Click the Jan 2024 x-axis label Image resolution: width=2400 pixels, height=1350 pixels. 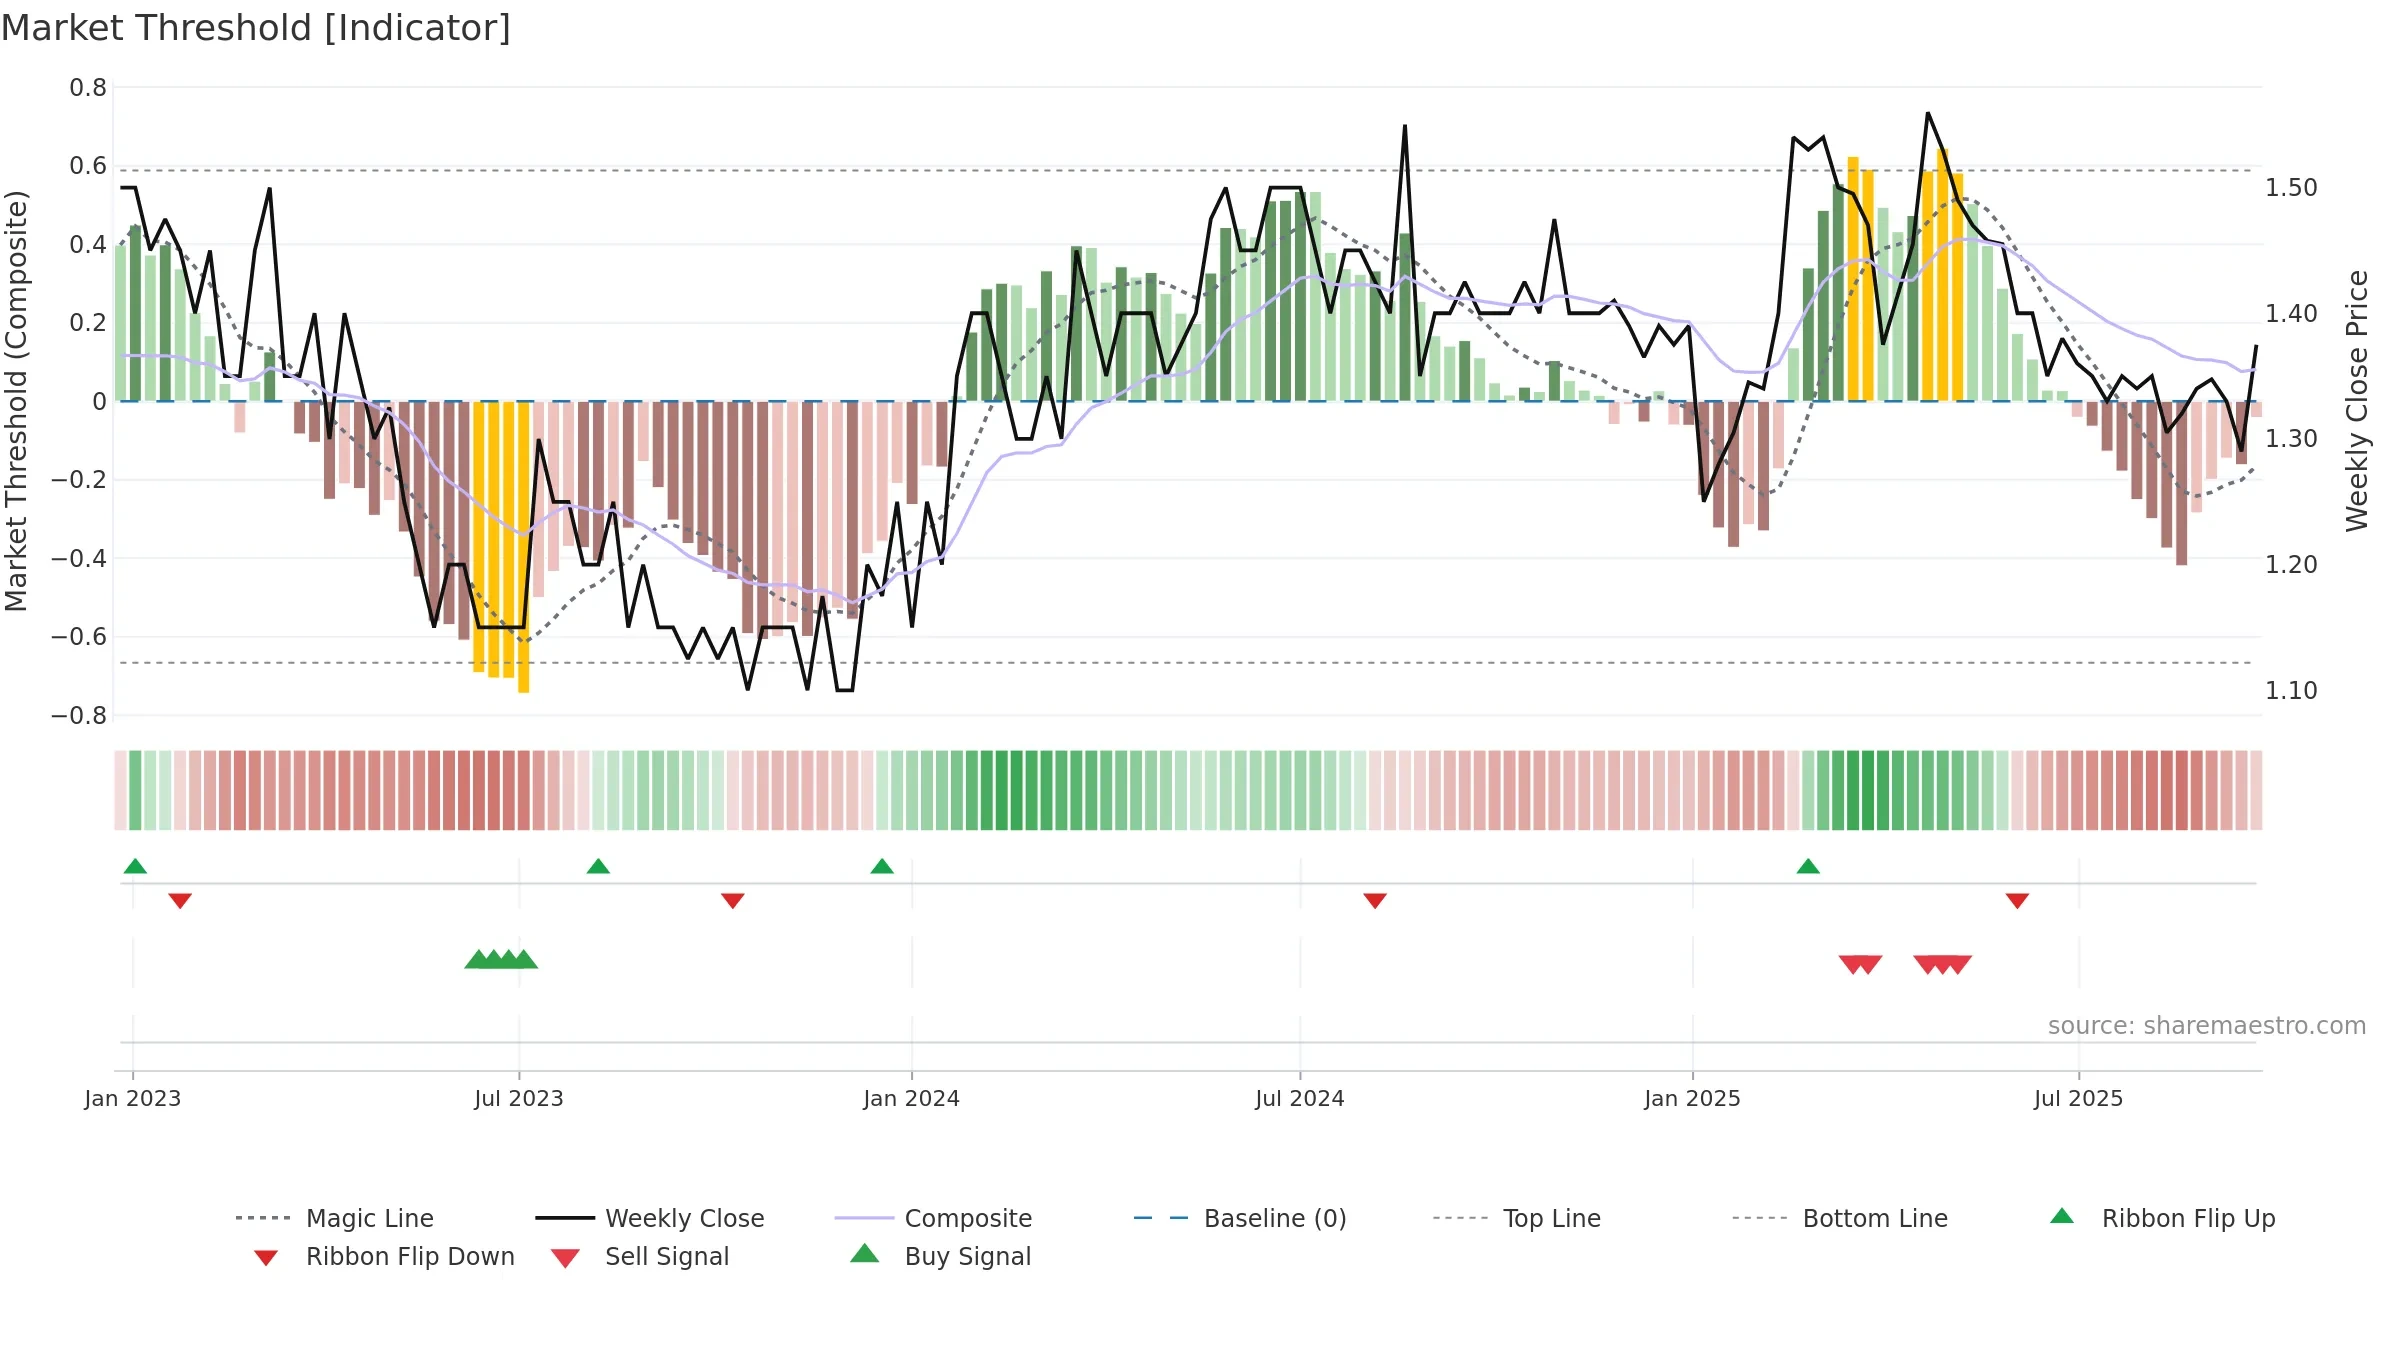(912, 1099)
